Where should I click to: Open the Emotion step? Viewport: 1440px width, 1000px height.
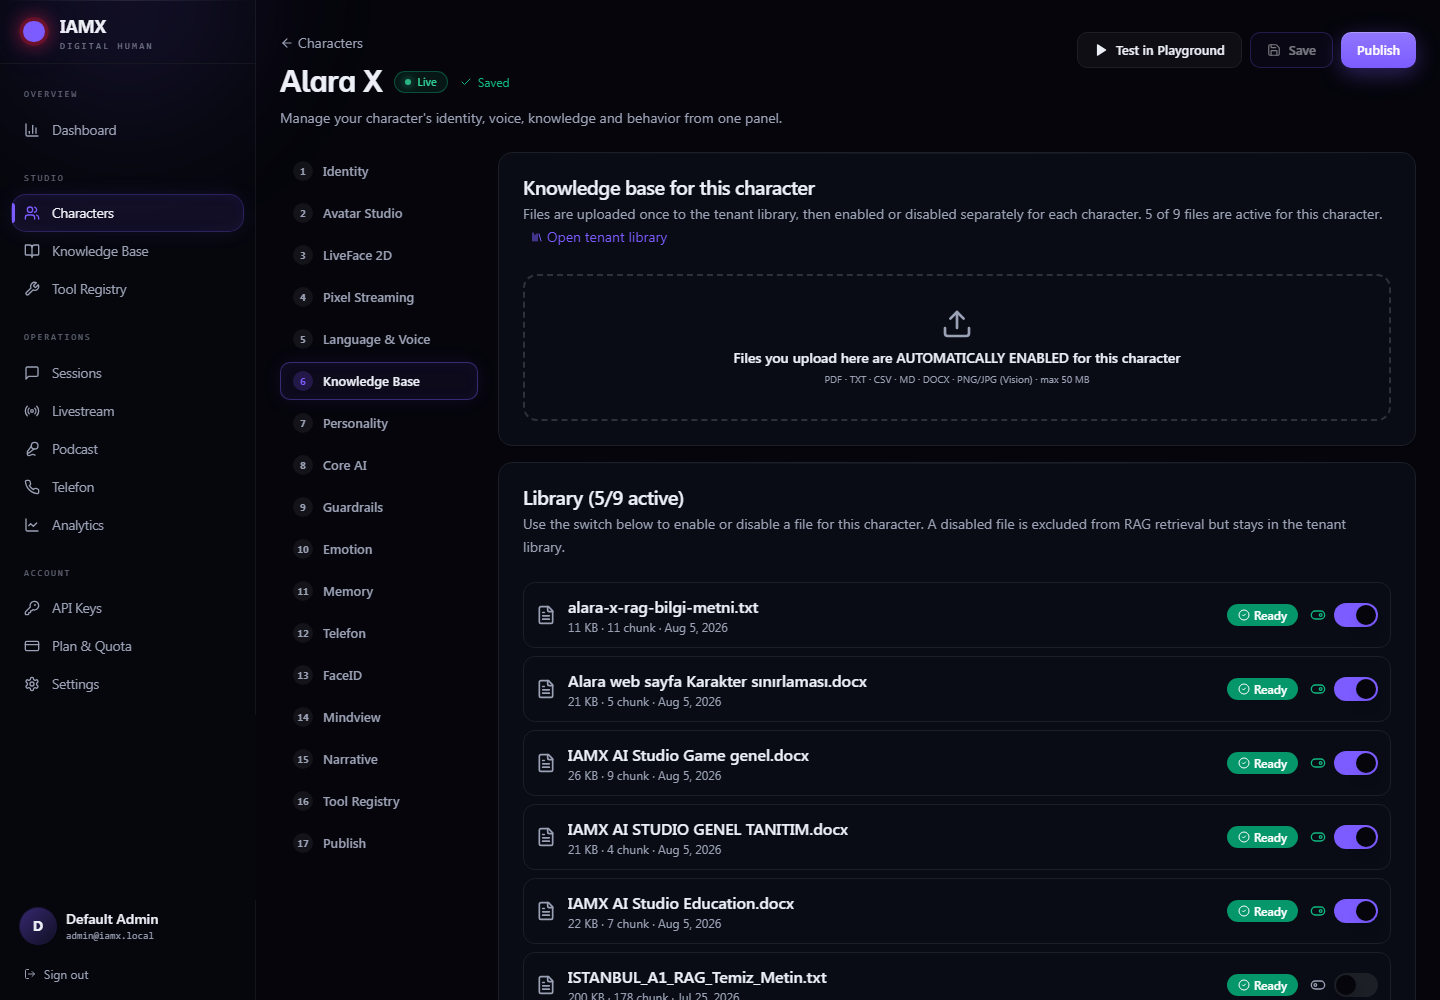(379, 549)
